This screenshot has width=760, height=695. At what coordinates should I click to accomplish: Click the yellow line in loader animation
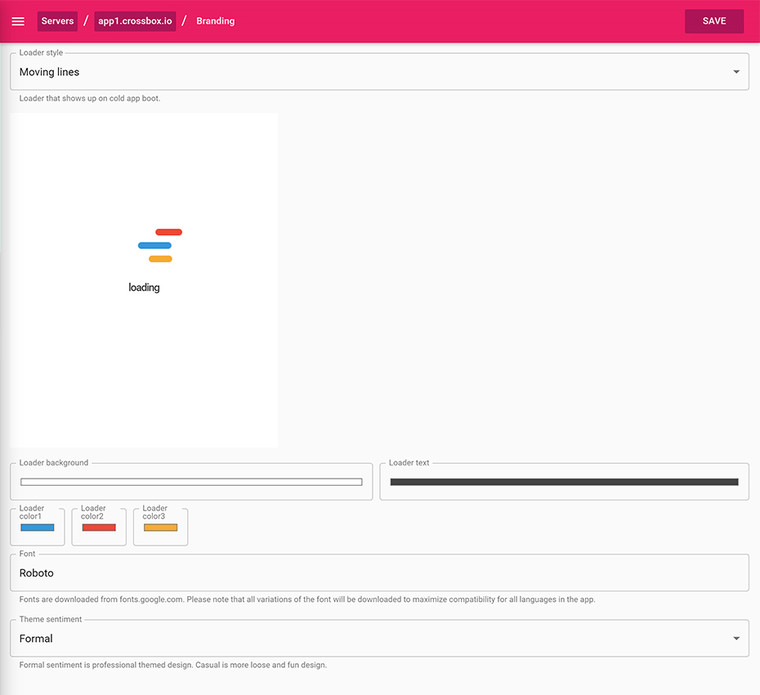tap(160, 259)
